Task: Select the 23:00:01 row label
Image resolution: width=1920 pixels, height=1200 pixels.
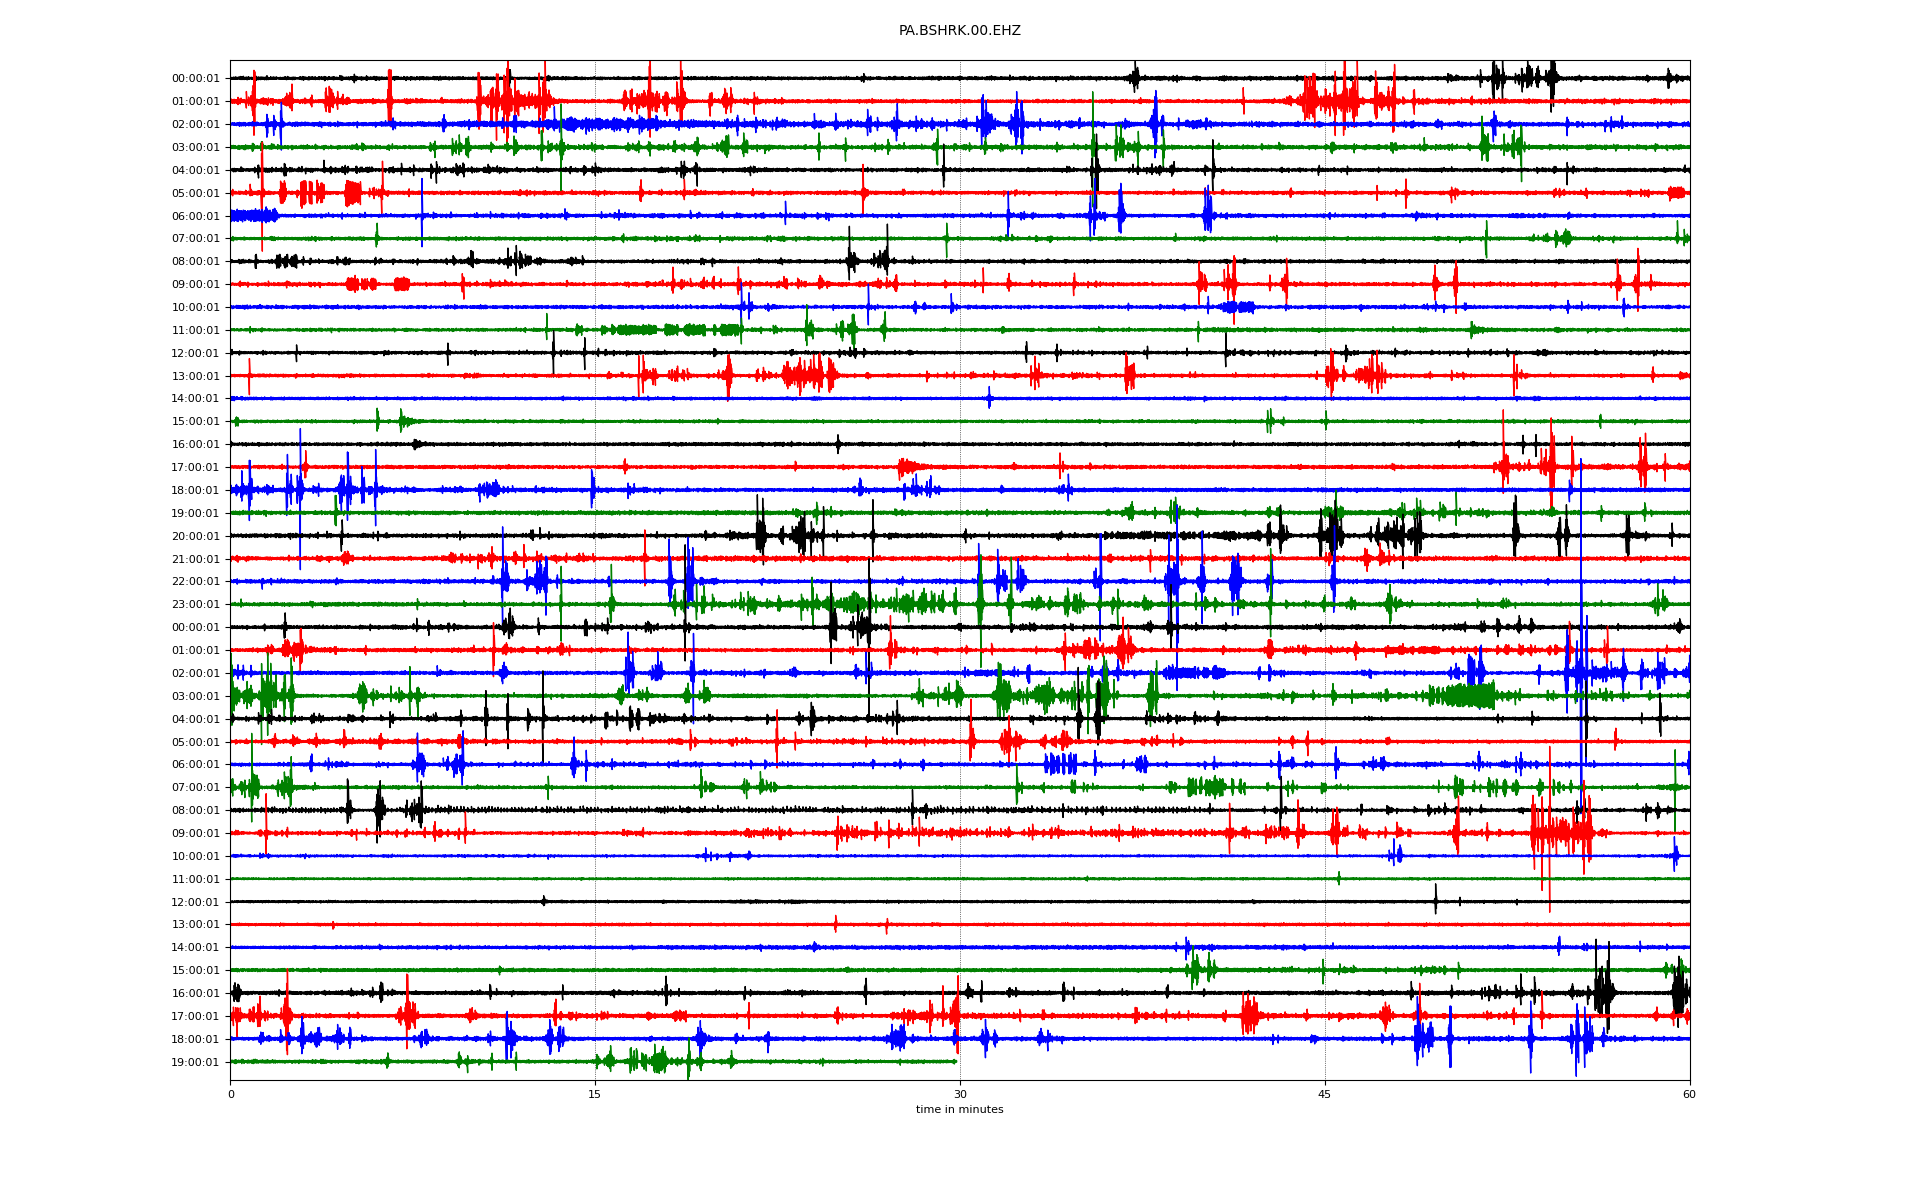Action: 195,605
